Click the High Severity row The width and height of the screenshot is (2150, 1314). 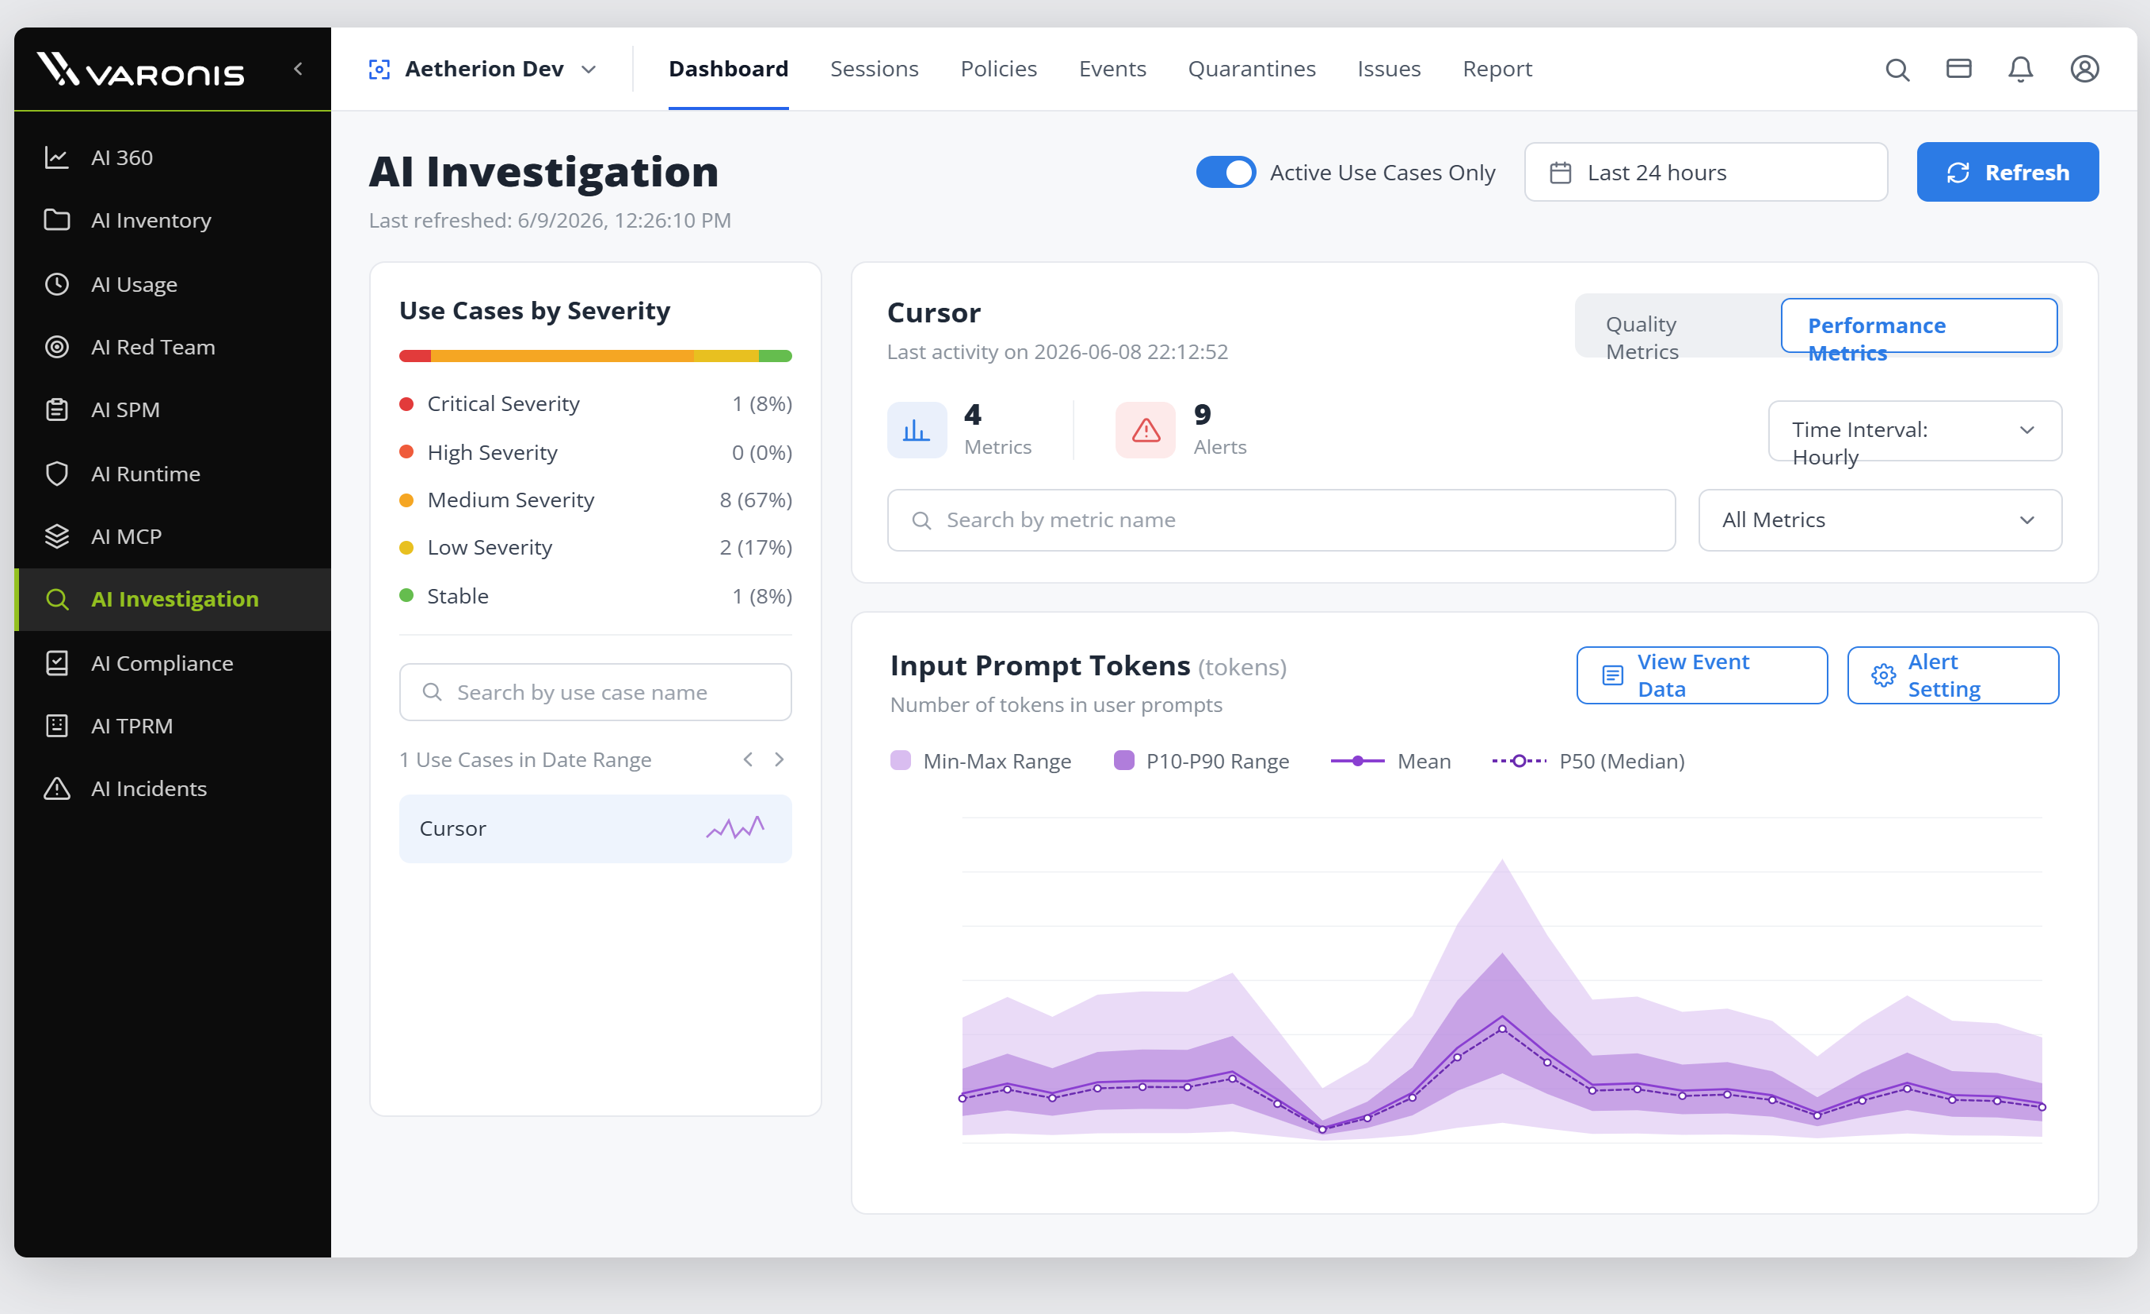(x=595, y=452)
